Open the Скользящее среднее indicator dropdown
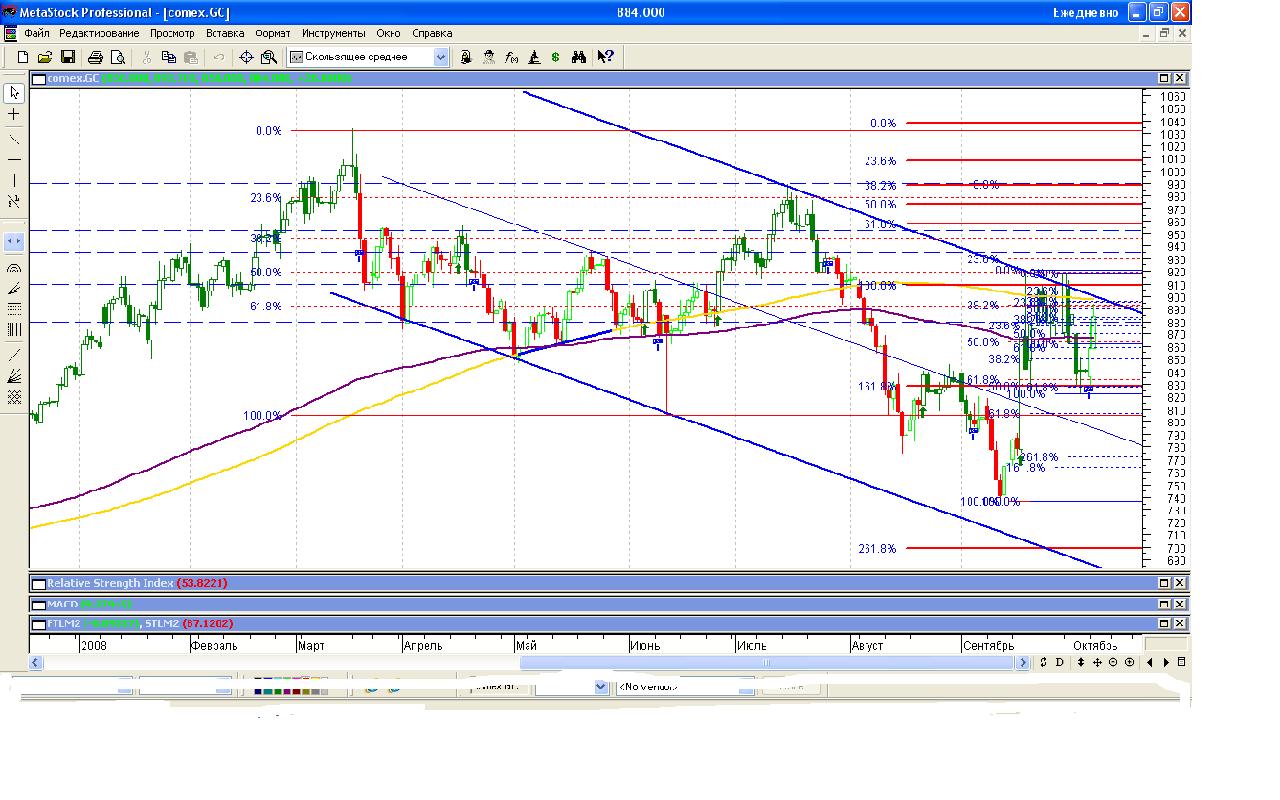This screenshot has width=1280, height=800. coord(440,57)
